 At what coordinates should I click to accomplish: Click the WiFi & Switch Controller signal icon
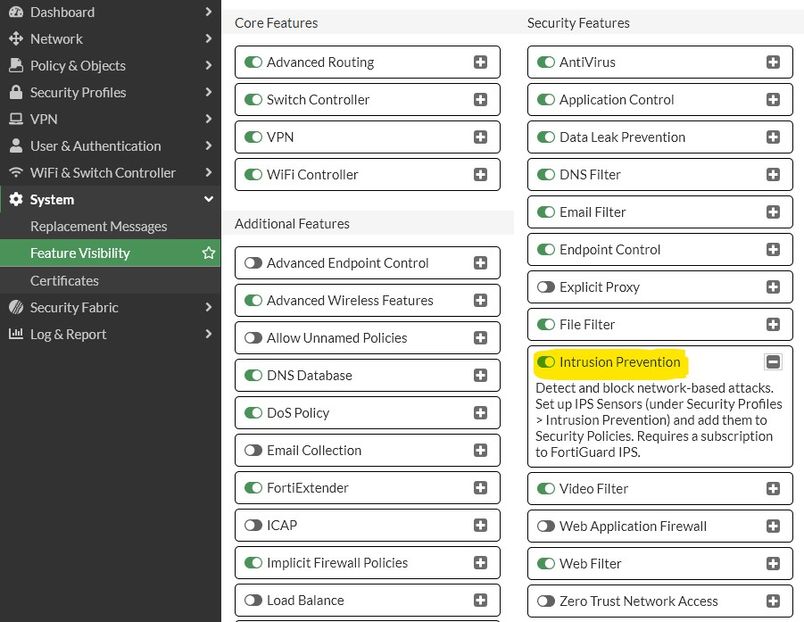pyautogui.click(x=15, y=173)
